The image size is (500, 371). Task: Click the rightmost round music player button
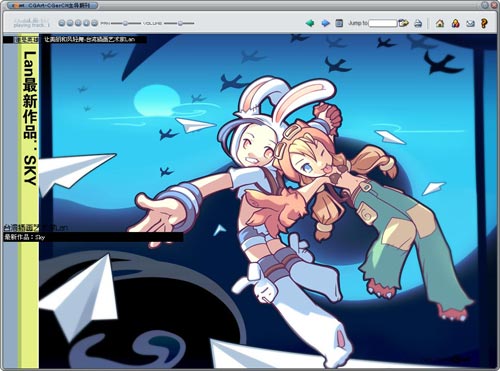click(95, 23)
